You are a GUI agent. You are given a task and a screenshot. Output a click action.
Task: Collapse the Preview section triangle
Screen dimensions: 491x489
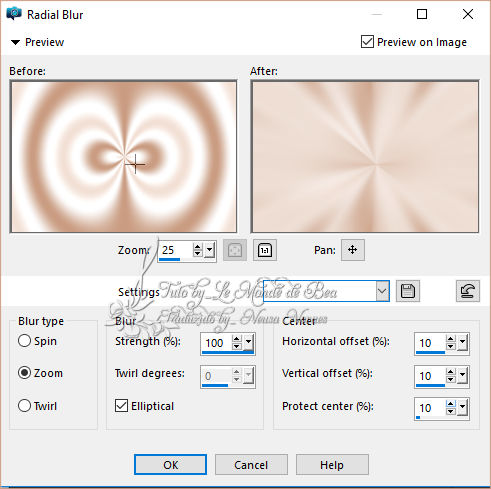(x=15, y=42)
